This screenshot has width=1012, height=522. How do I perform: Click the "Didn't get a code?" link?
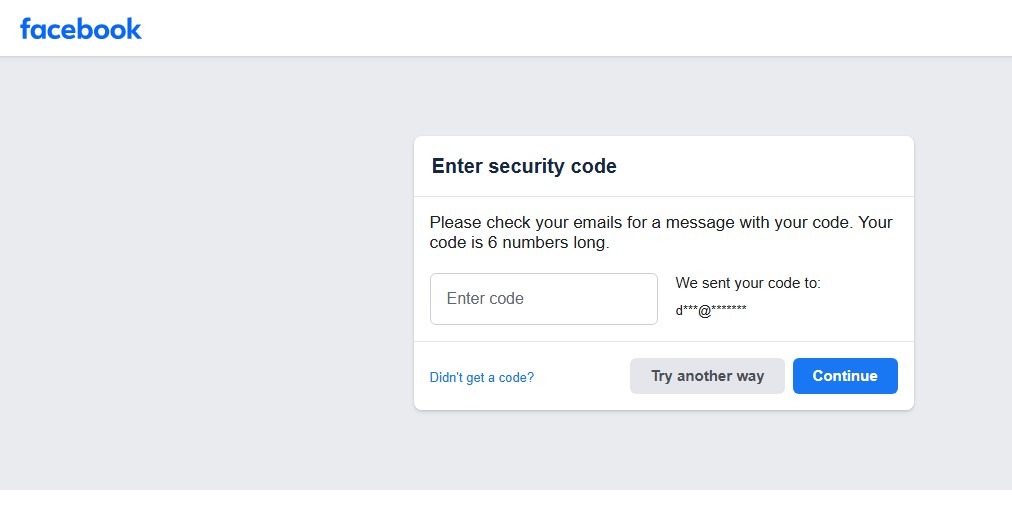[481, 377]
